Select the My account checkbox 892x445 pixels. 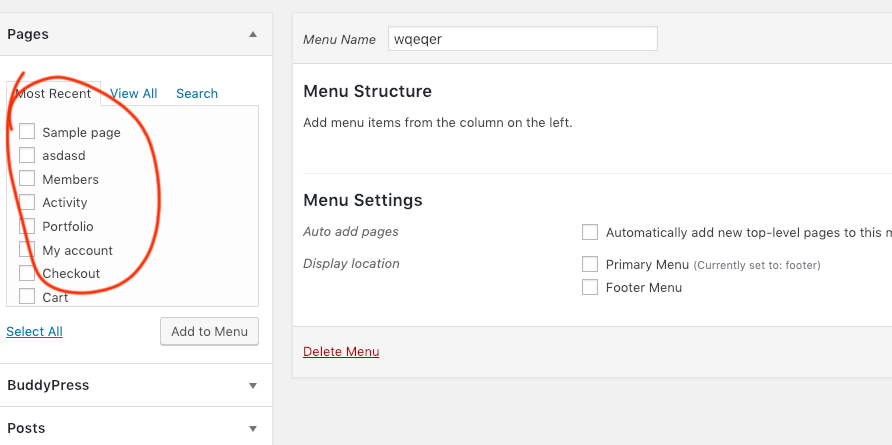pyautogui.click(x=27, y=249)
